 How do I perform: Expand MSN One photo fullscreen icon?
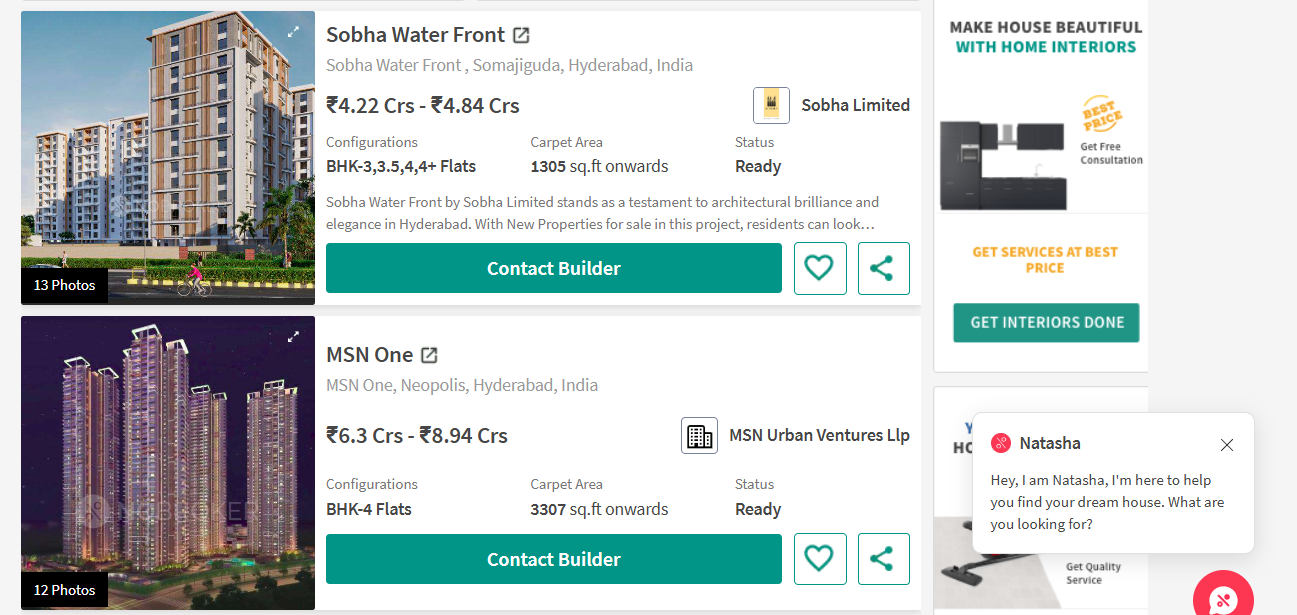pos(294,337)
